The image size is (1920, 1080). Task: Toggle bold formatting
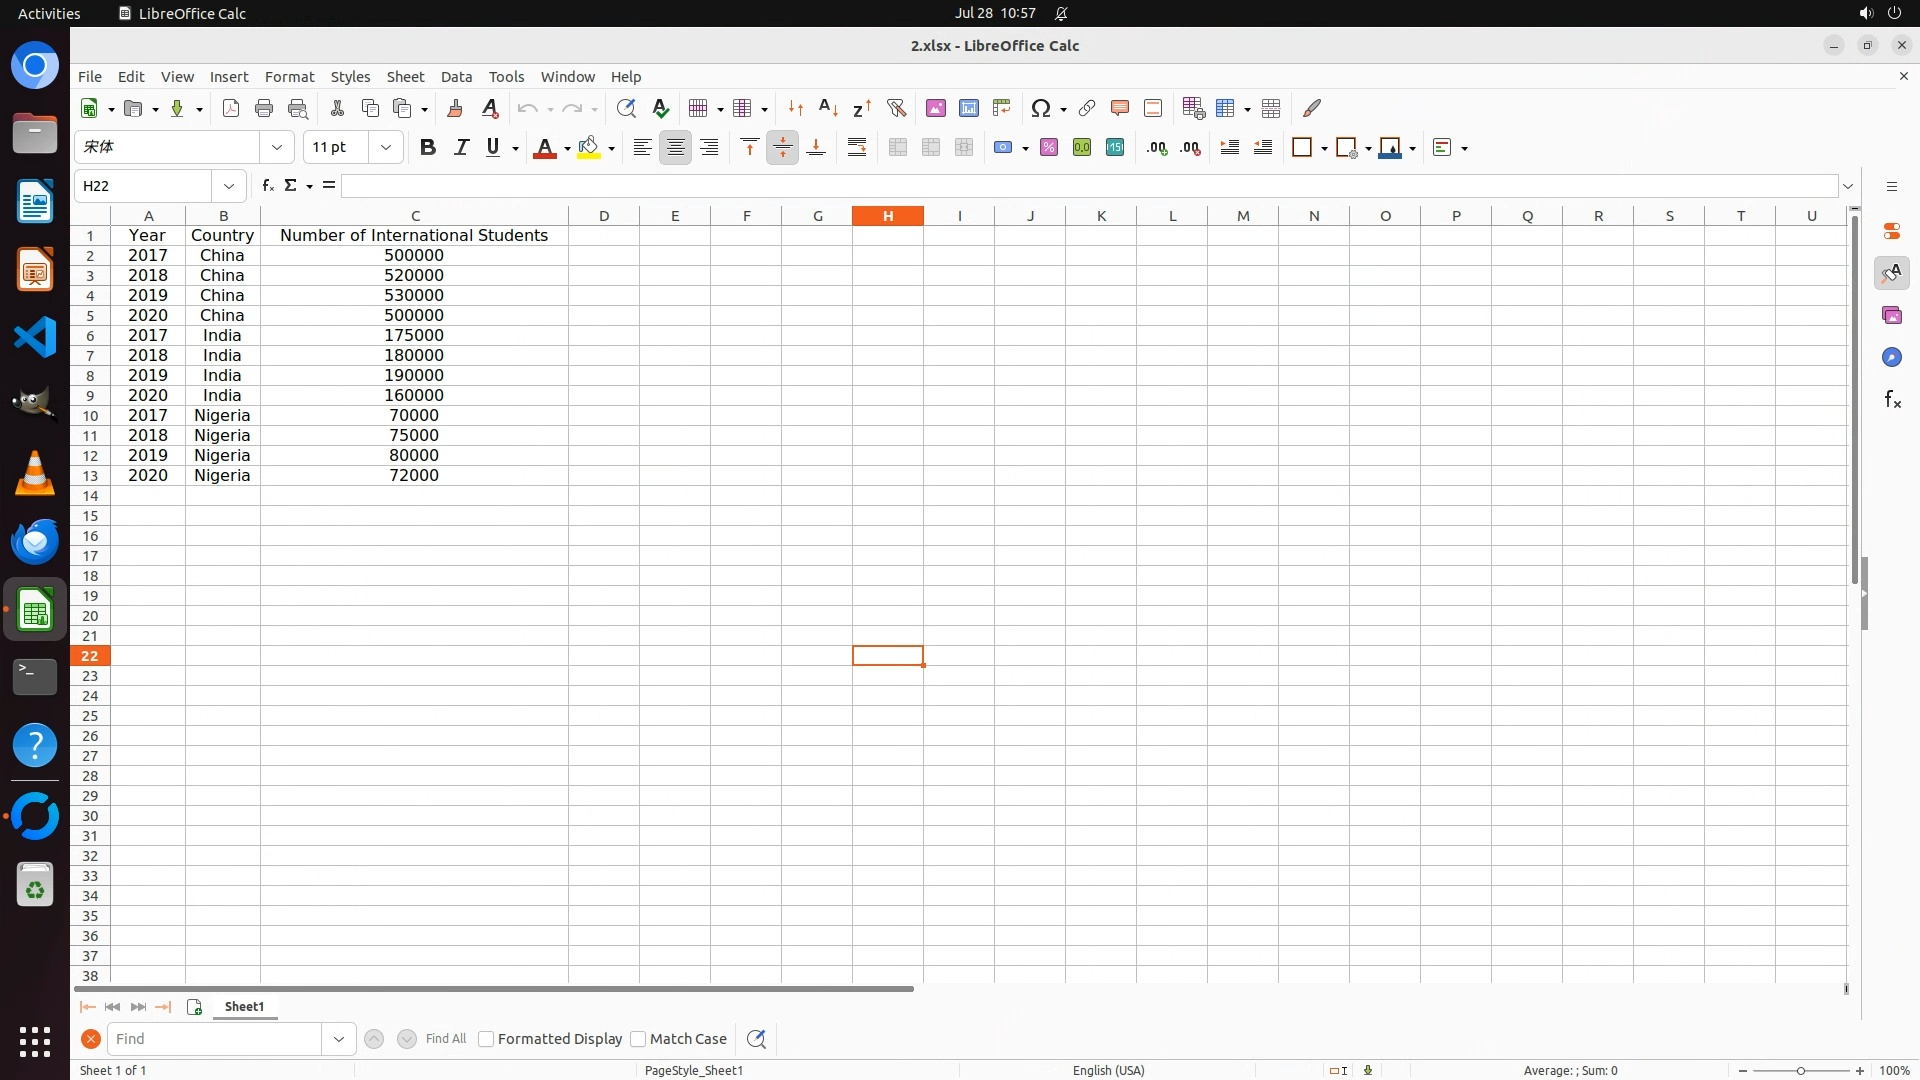428,148
